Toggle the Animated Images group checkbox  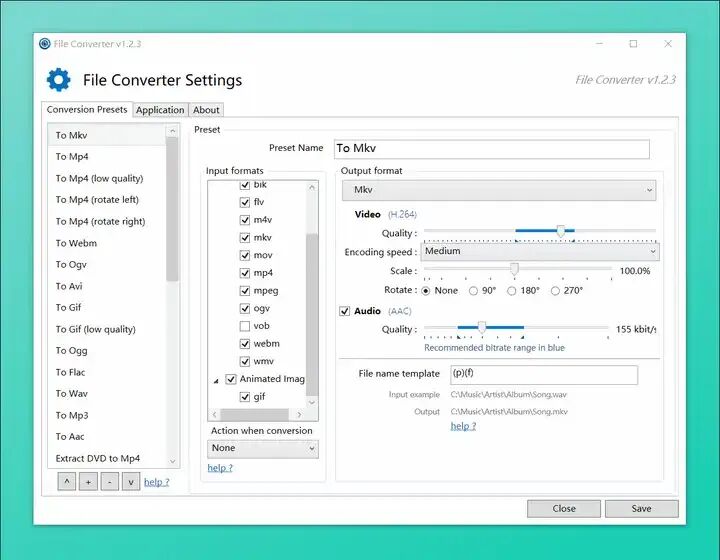click(231, 380)
